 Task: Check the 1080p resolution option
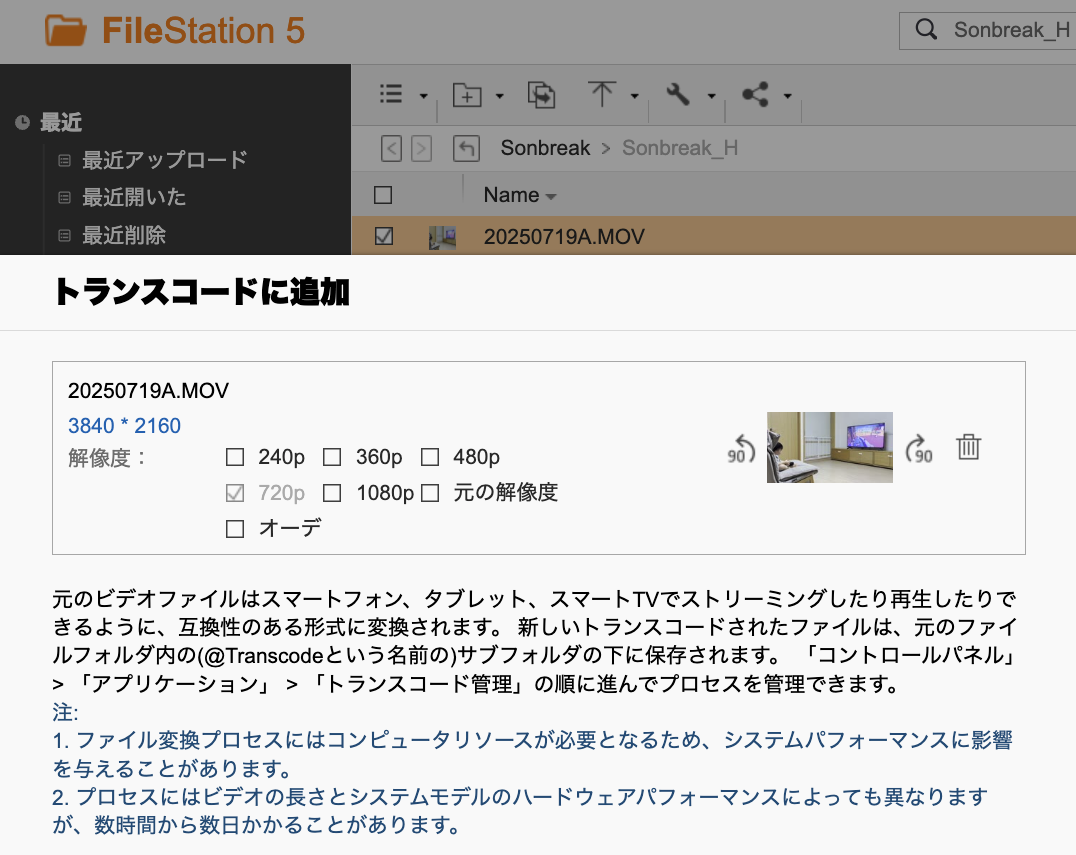tap(333, 493)
